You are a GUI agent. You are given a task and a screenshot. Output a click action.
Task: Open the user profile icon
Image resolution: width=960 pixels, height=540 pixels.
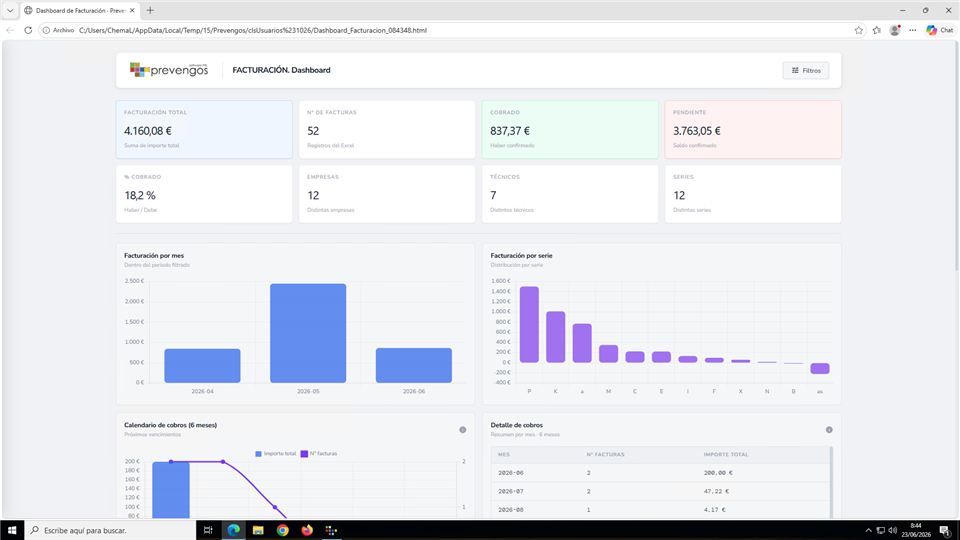pos(895,30)
